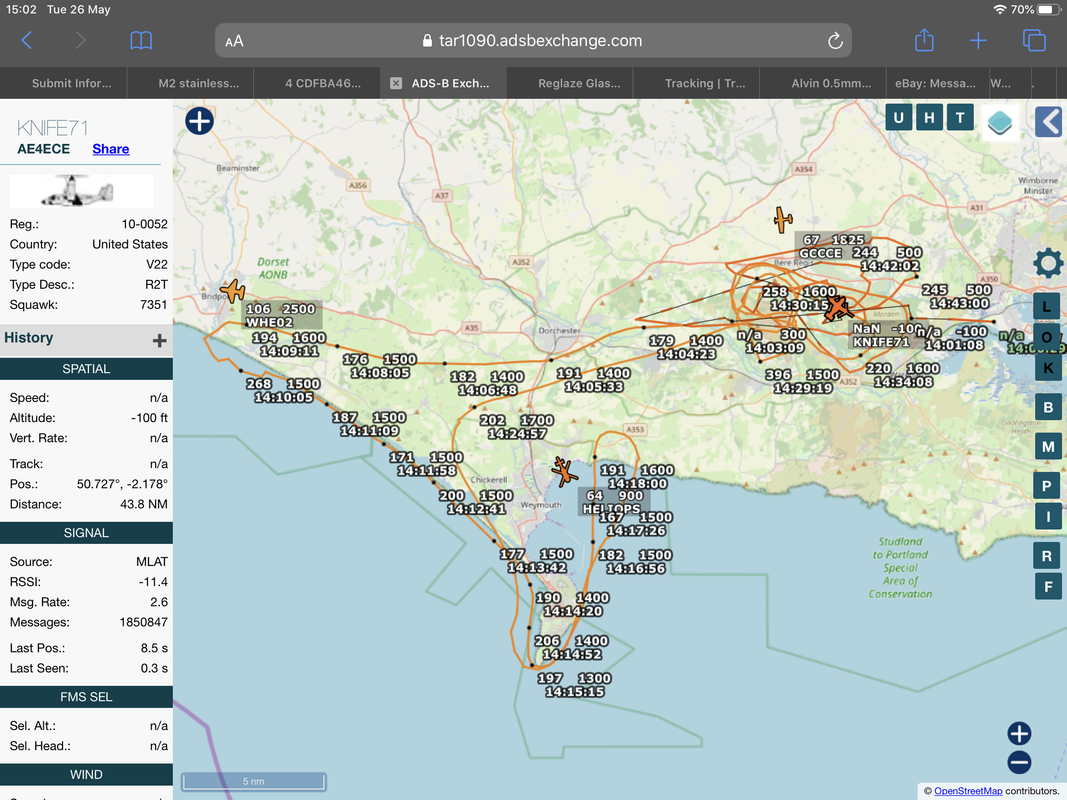Viewport: 1067px width, 800px height.
Task: Tap the 15:02 clock in status bar
Action: (x=21, y=10)
